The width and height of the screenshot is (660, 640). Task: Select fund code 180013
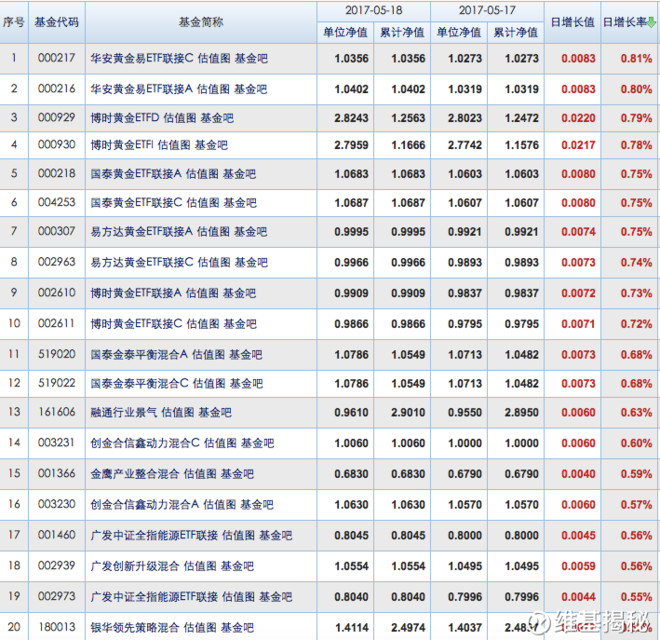tap(56, 627)
